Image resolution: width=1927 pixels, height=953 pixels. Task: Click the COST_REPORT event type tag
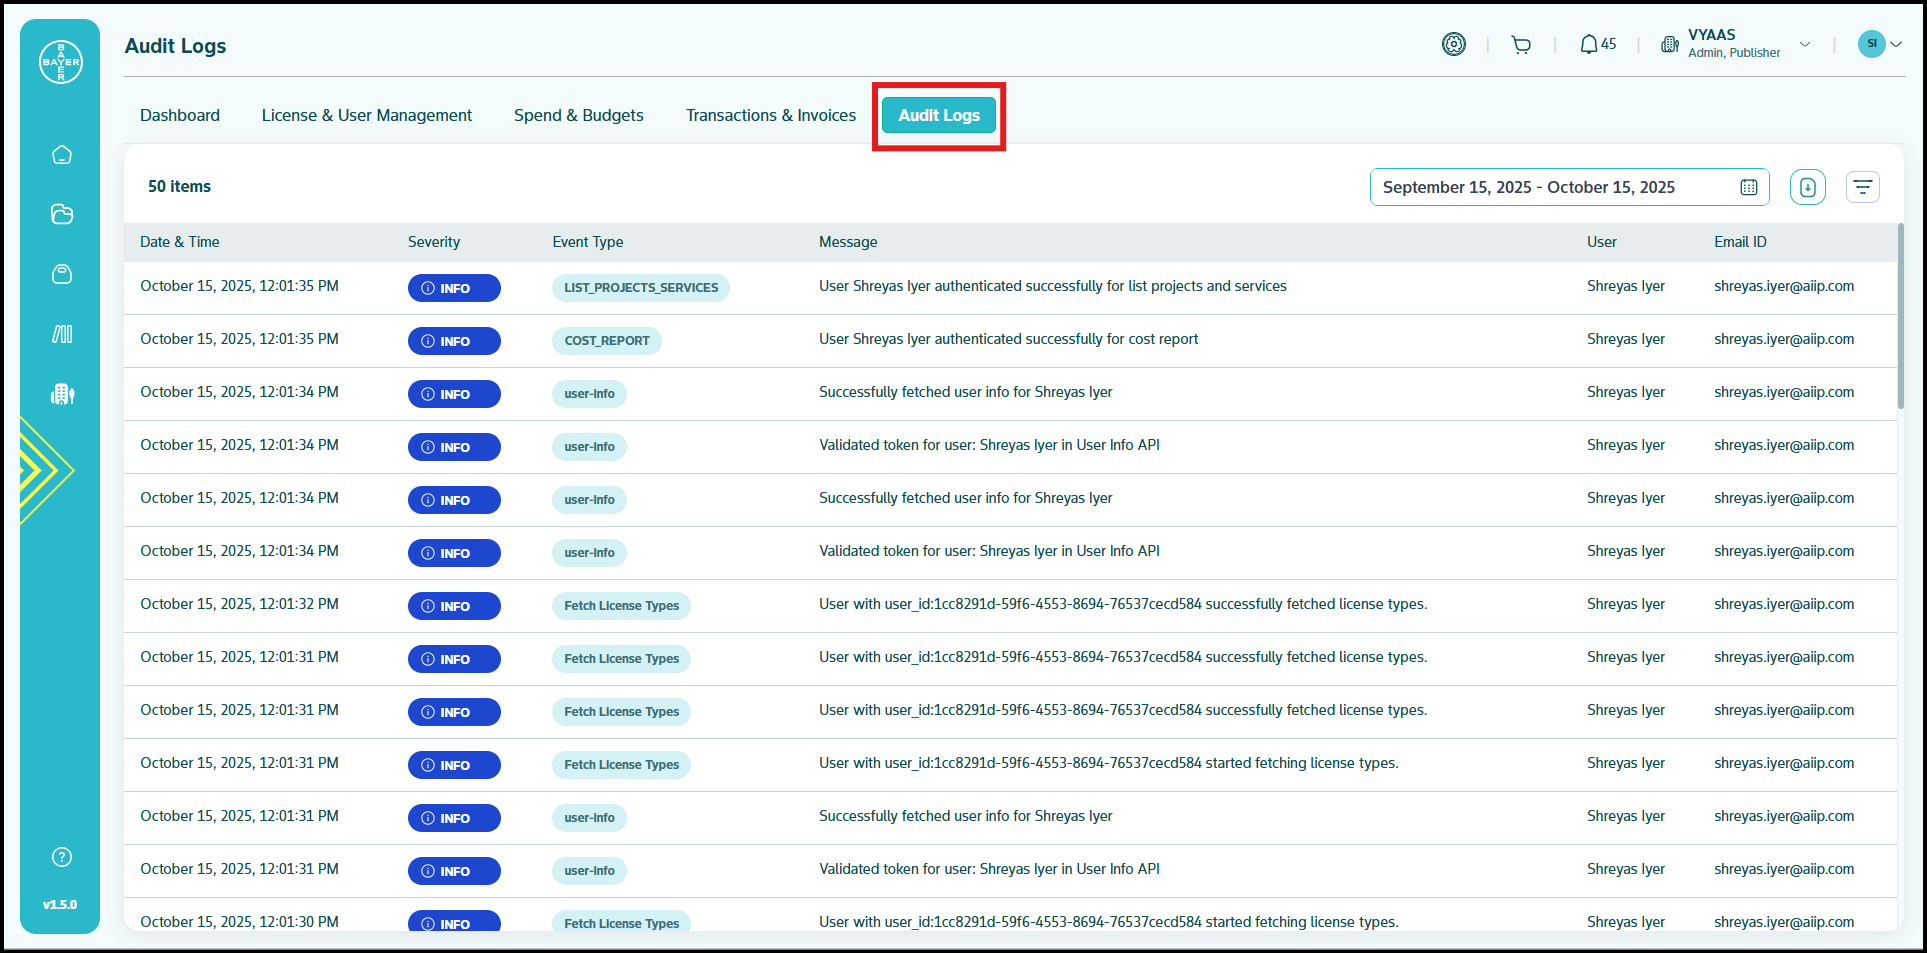[606, 341]
